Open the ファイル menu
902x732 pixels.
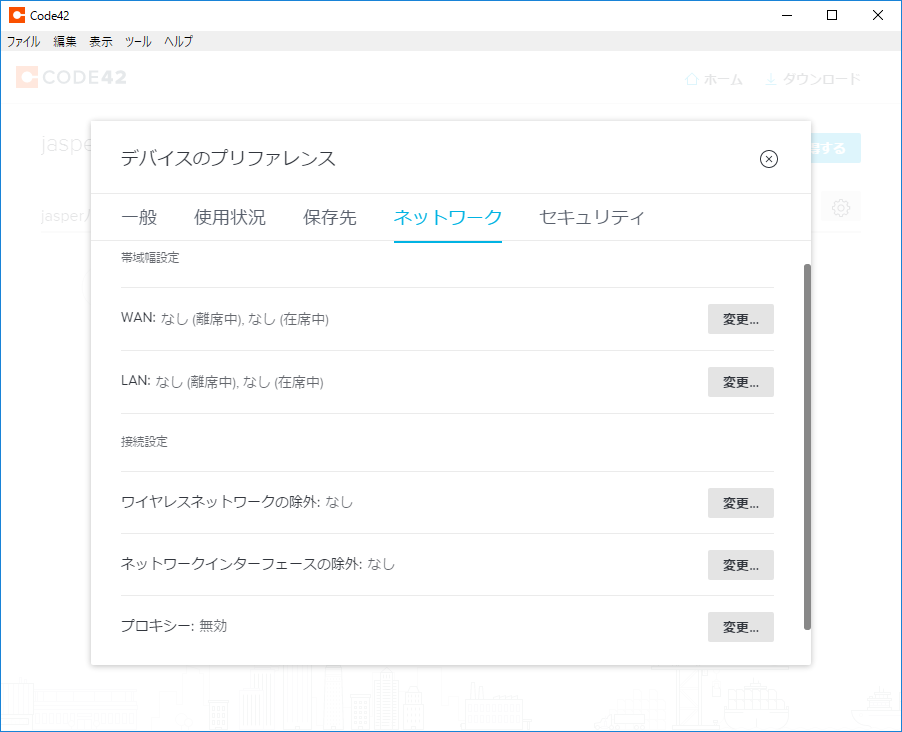(x=23, y=42)
